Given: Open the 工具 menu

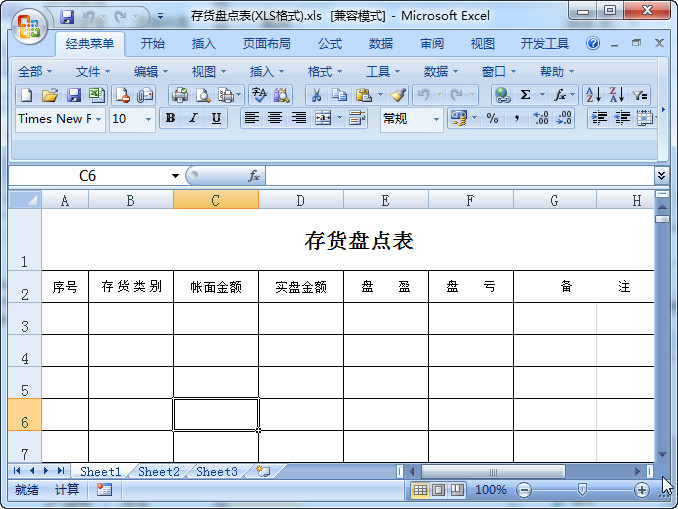Looking at the screenshot, I should coord(383,71).
